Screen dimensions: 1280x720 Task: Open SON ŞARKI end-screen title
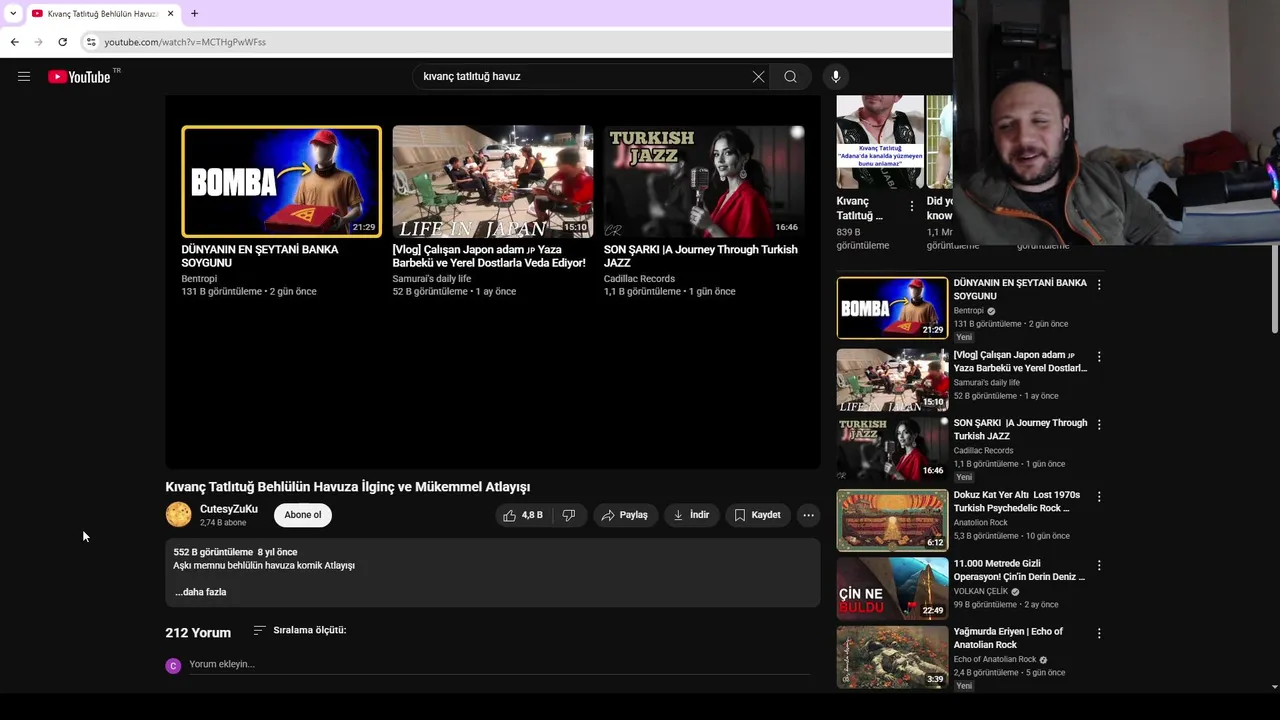701,256
